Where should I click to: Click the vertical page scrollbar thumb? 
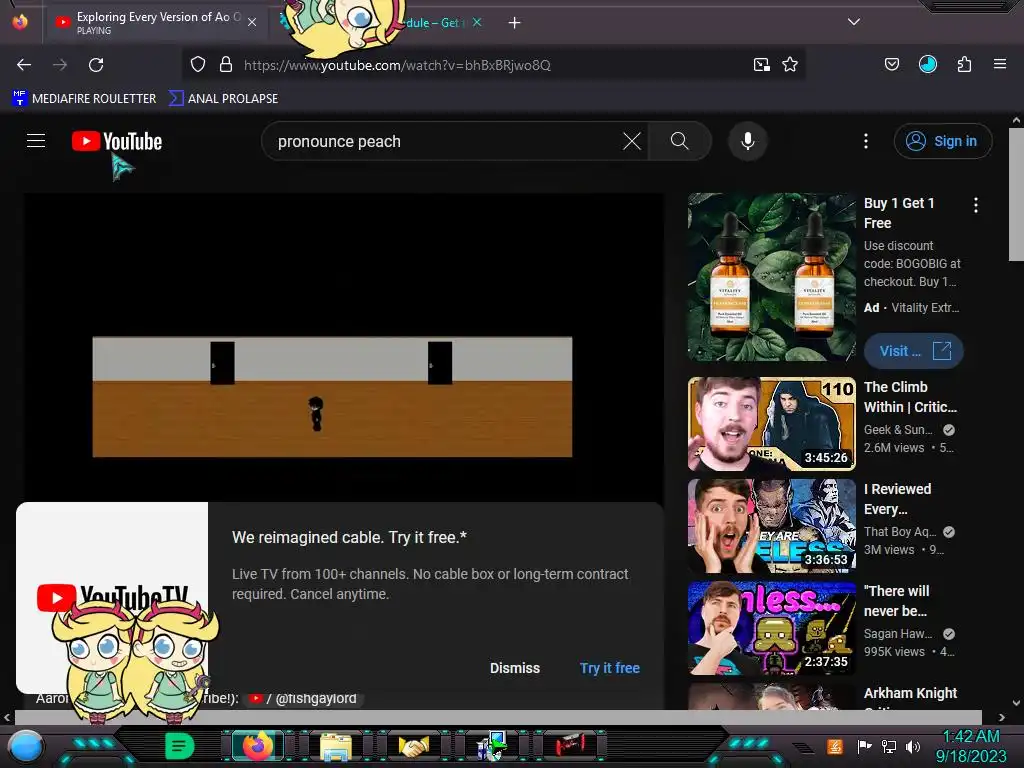[1016, 194]
